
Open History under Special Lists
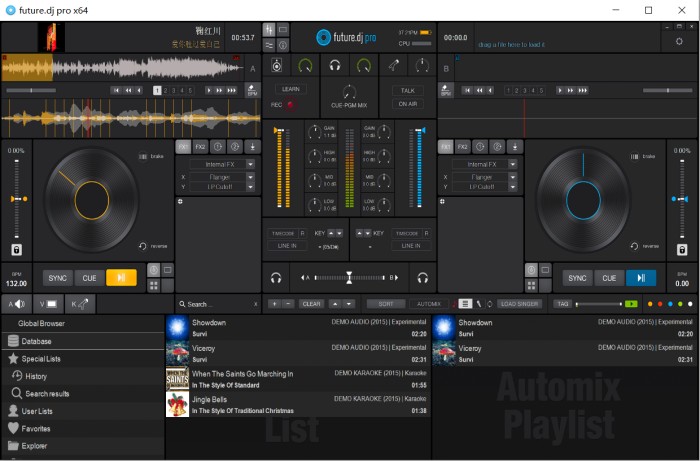pos(83,376)
